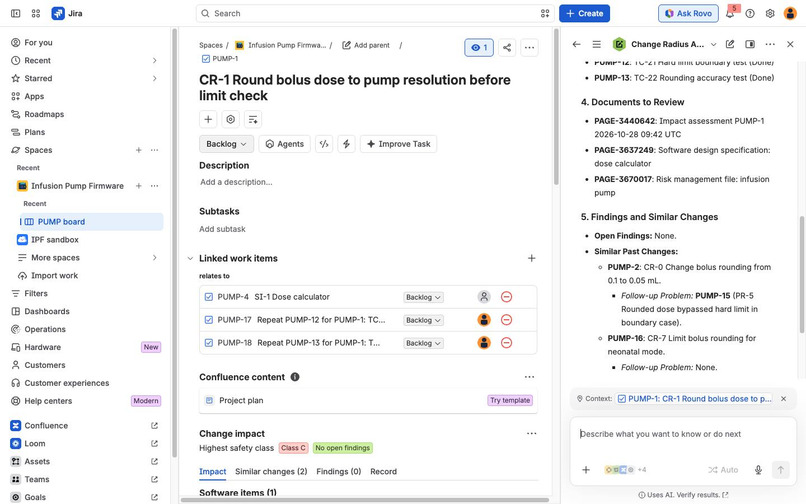Image resolution: width=806 pixels, height=504 pixels.
Task: Switch the Rovo panel layout icon
Action: 750,44
